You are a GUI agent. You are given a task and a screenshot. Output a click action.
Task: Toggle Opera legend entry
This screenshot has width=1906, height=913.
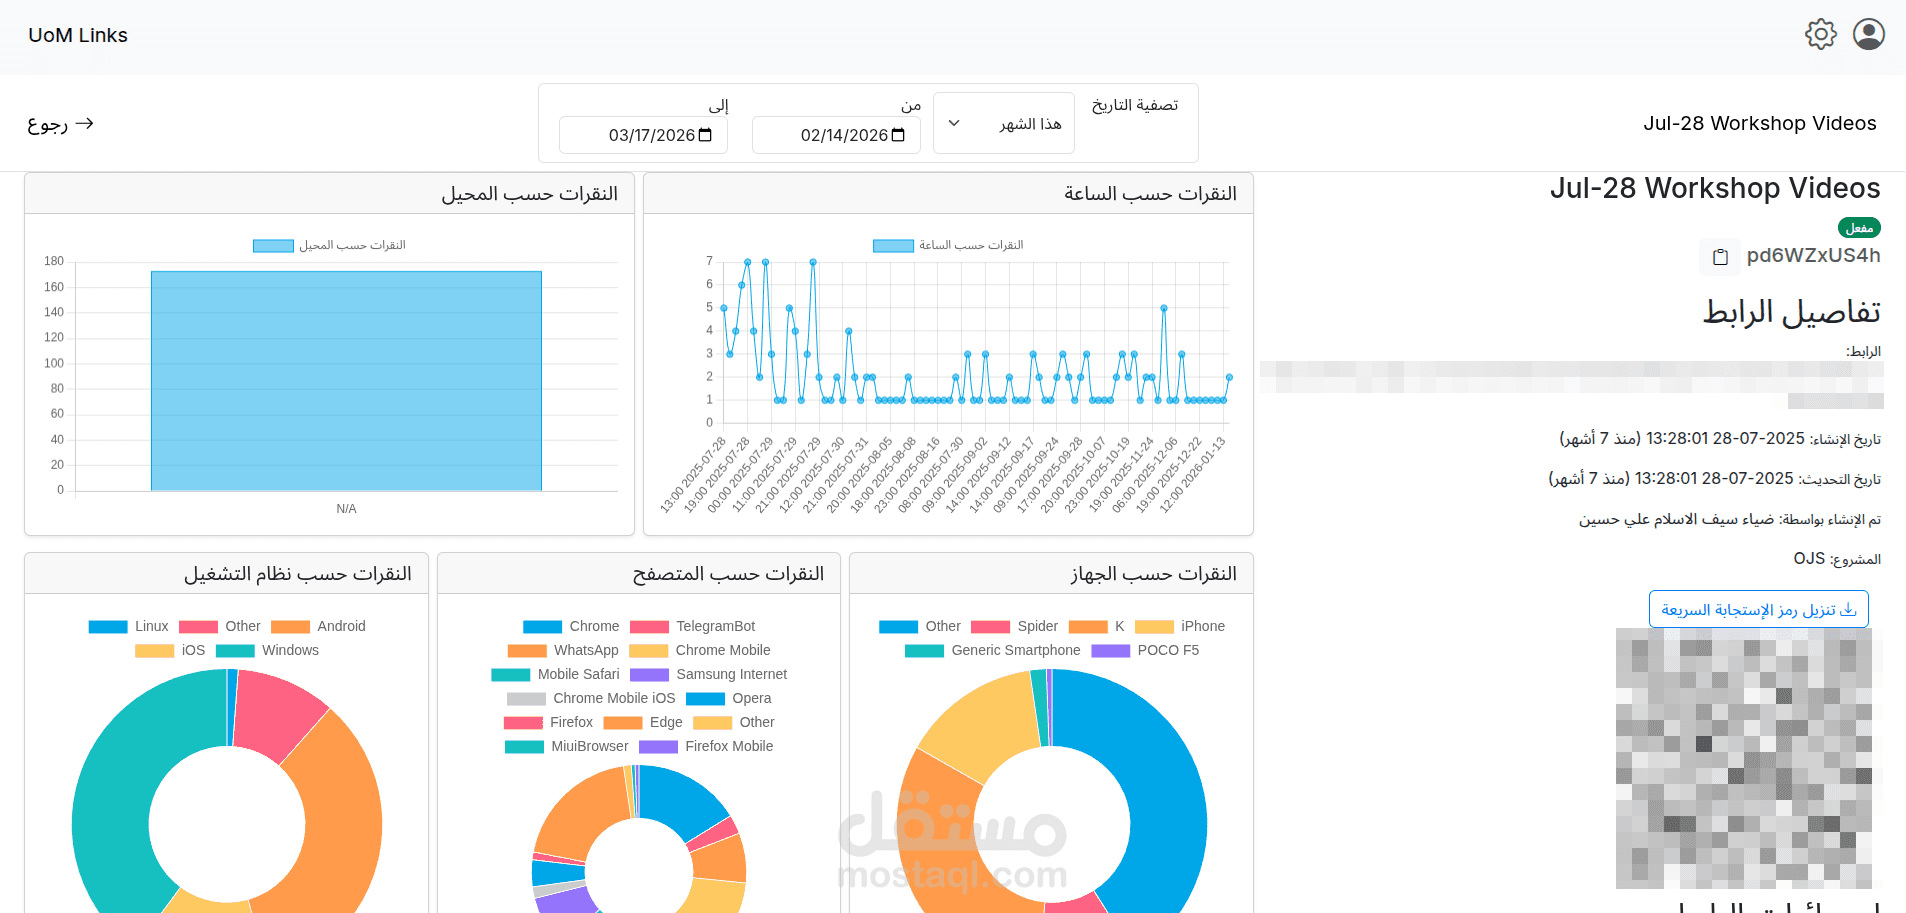729,698
